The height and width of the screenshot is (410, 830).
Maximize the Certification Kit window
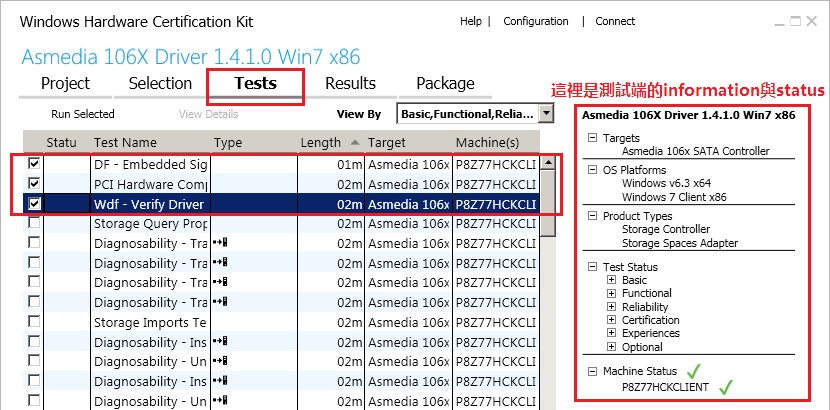pos(795,21)
